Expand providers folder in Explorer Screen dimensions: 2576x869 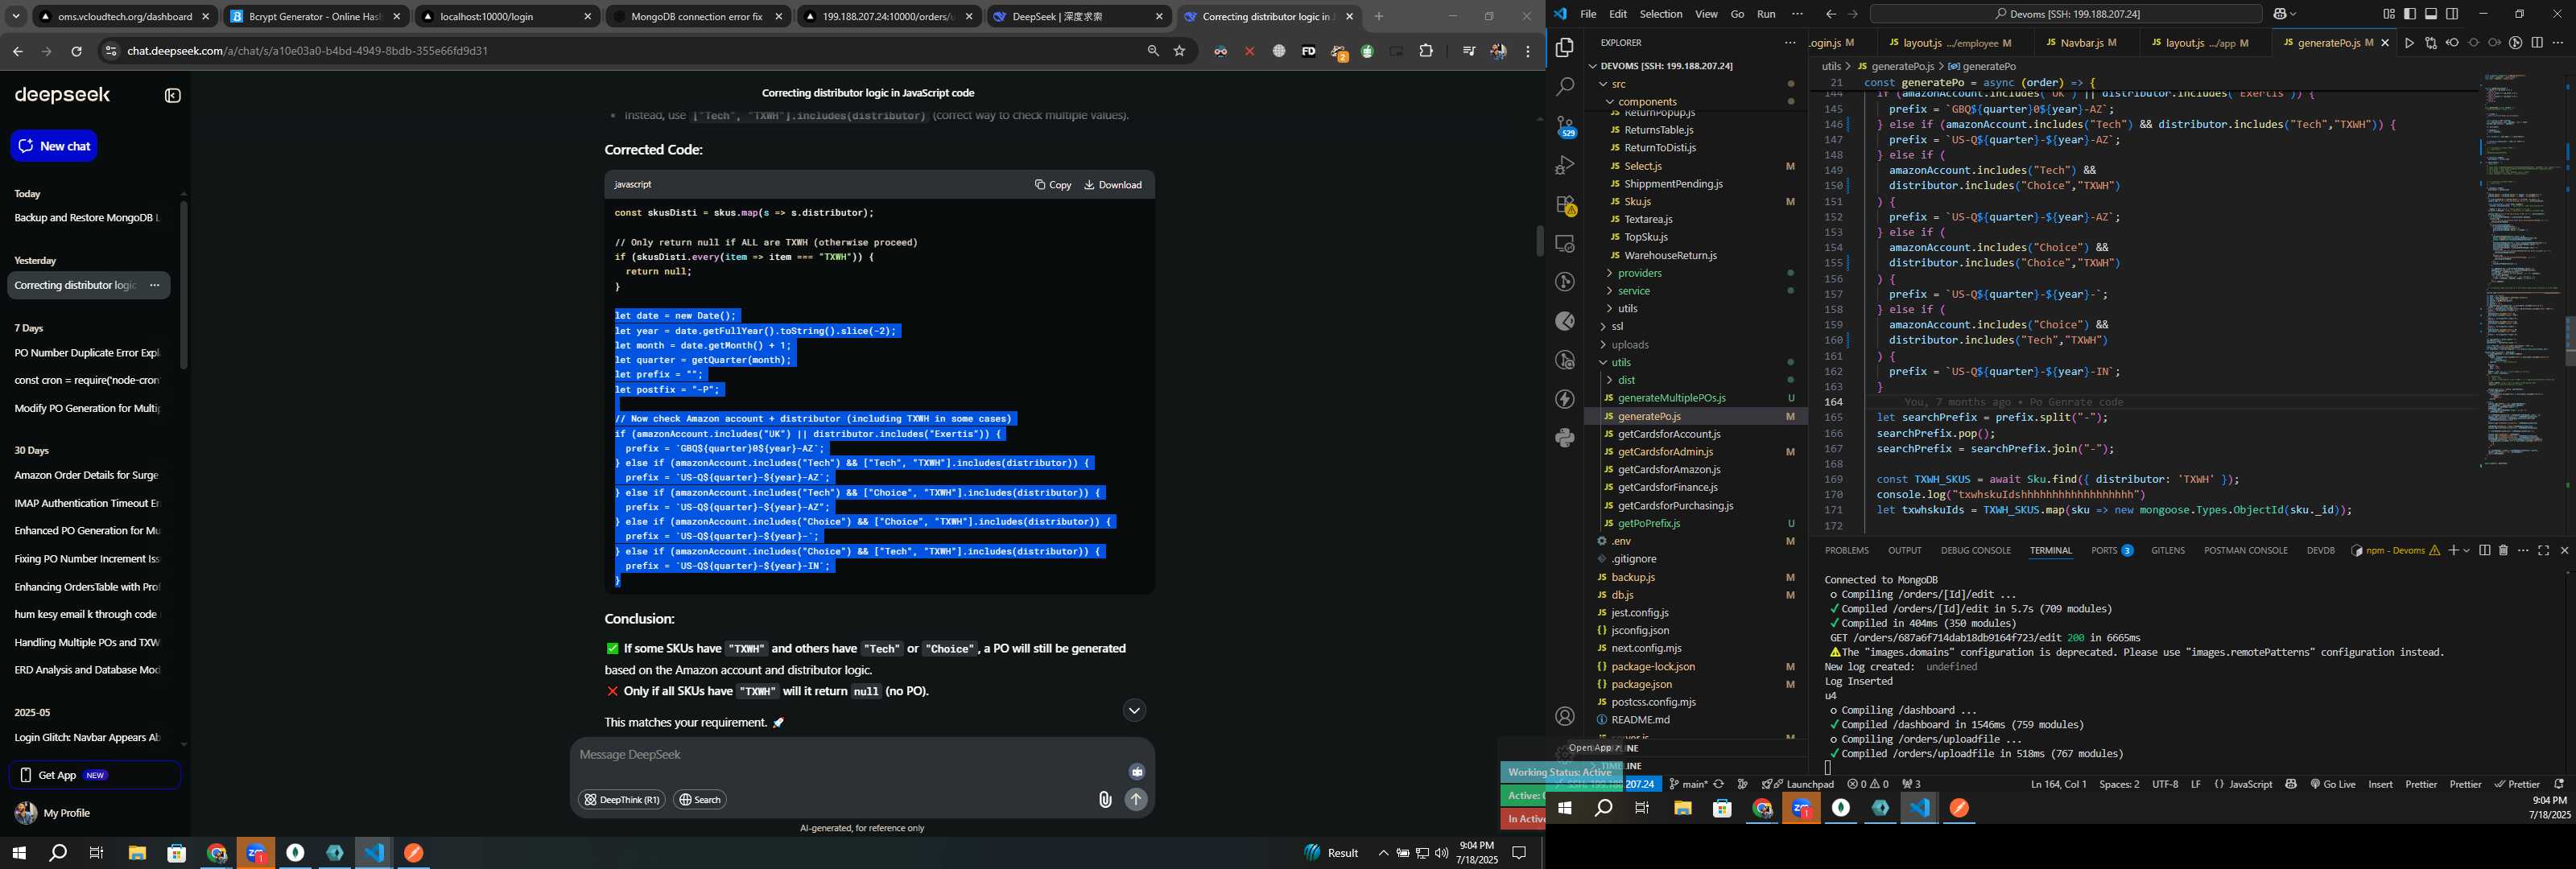(1610, 273)
